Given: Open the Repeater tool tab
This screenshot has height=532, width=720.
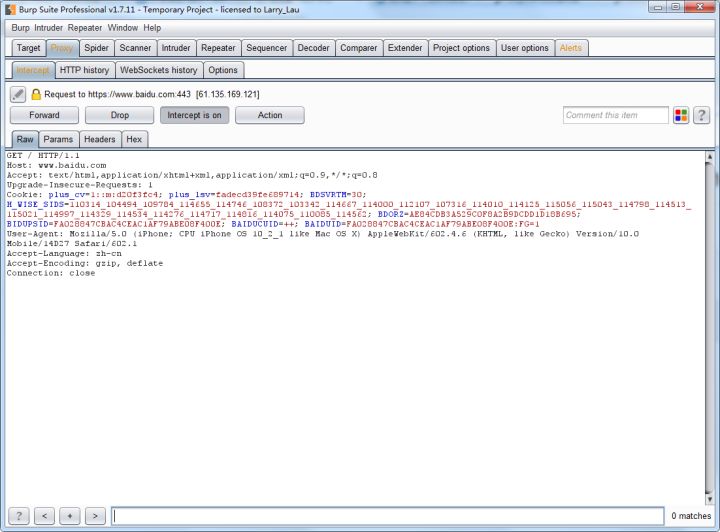Looking at the screenshot, I should (218, 48).
